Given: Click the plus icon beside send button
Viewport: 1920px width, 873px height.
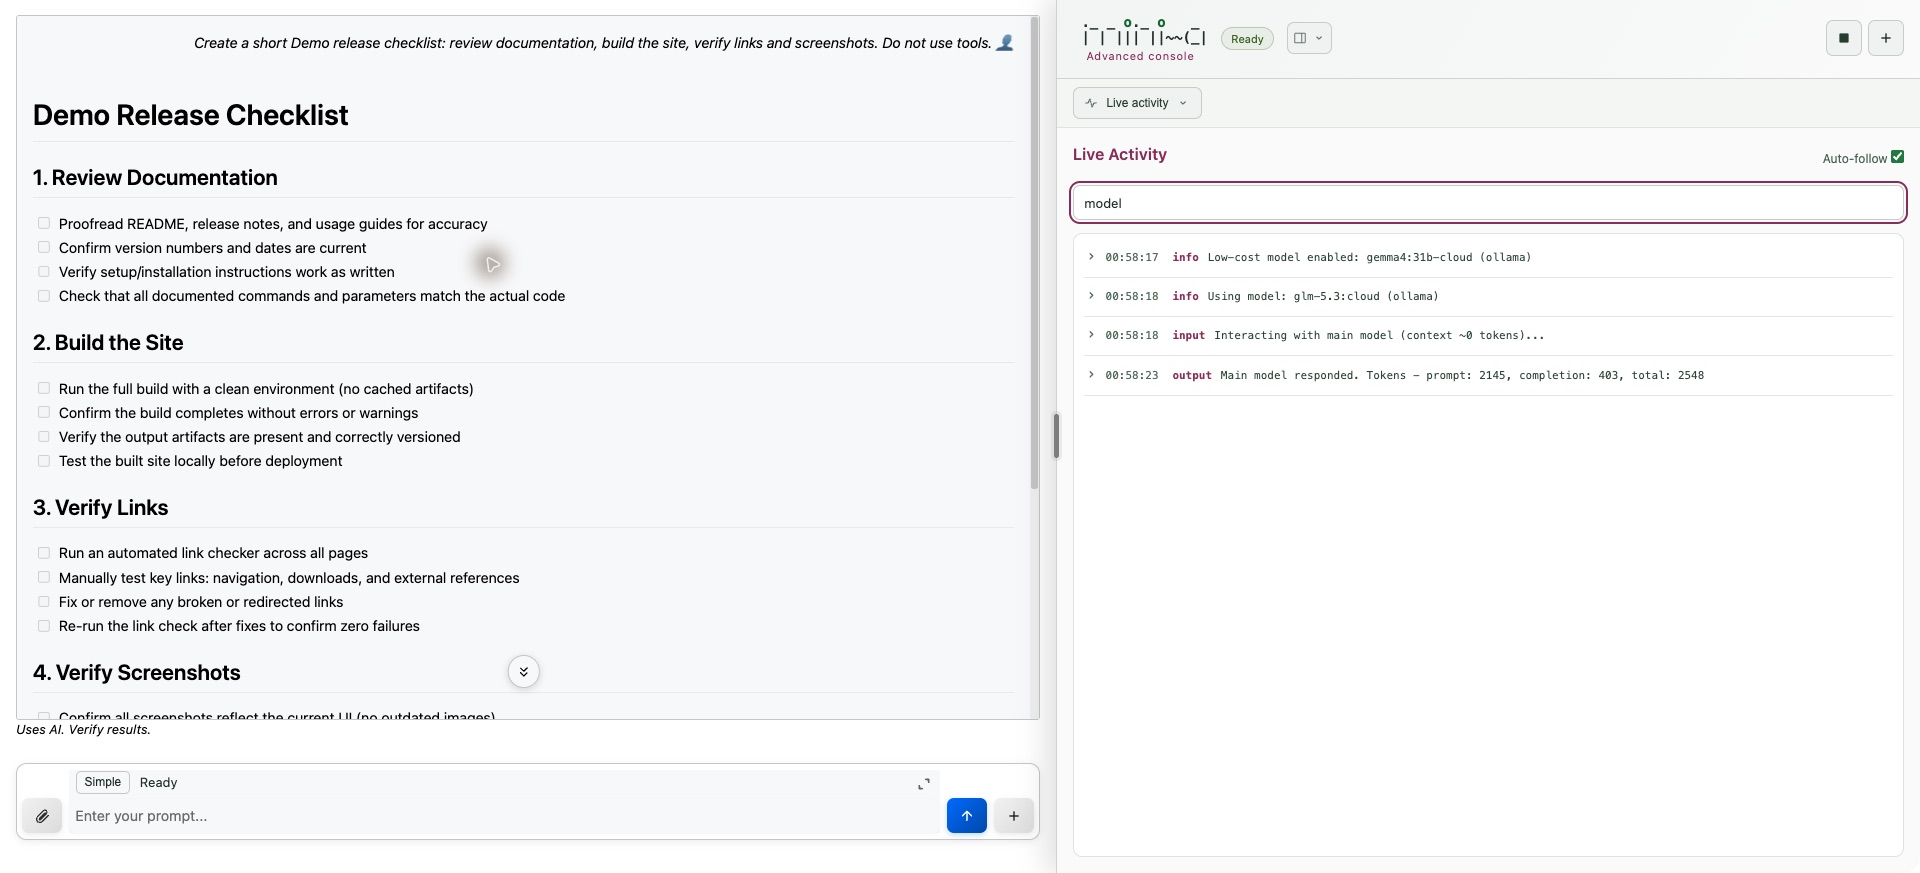Looking at the screenshot, I should pyautogui.click(x=1014, y=816).
